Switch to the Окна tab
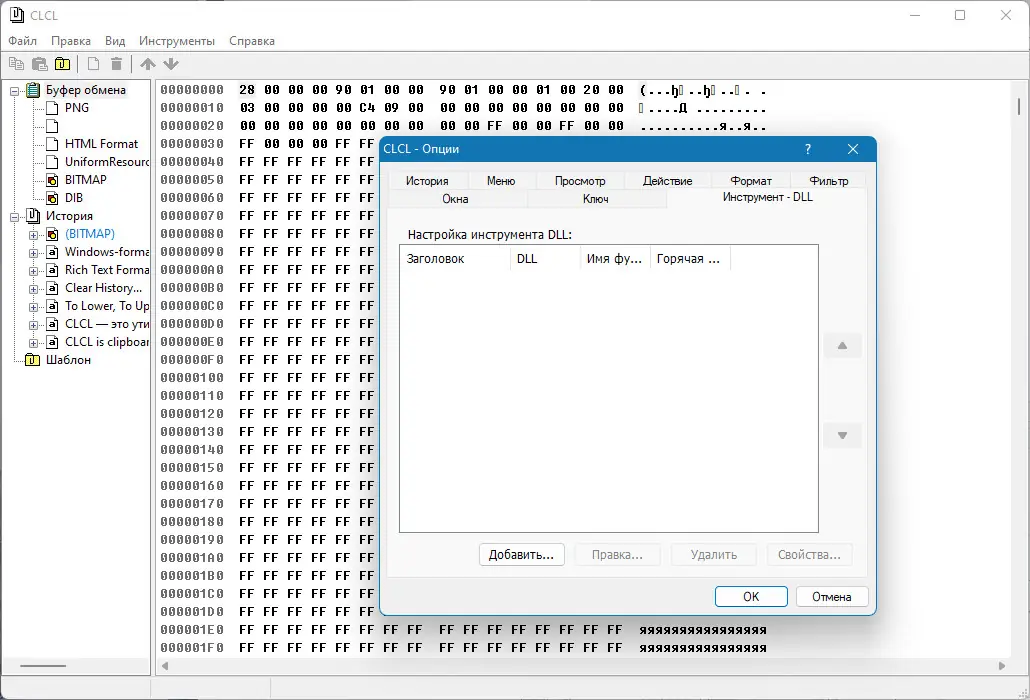1030x700 pixels. [x=455, y=199]
